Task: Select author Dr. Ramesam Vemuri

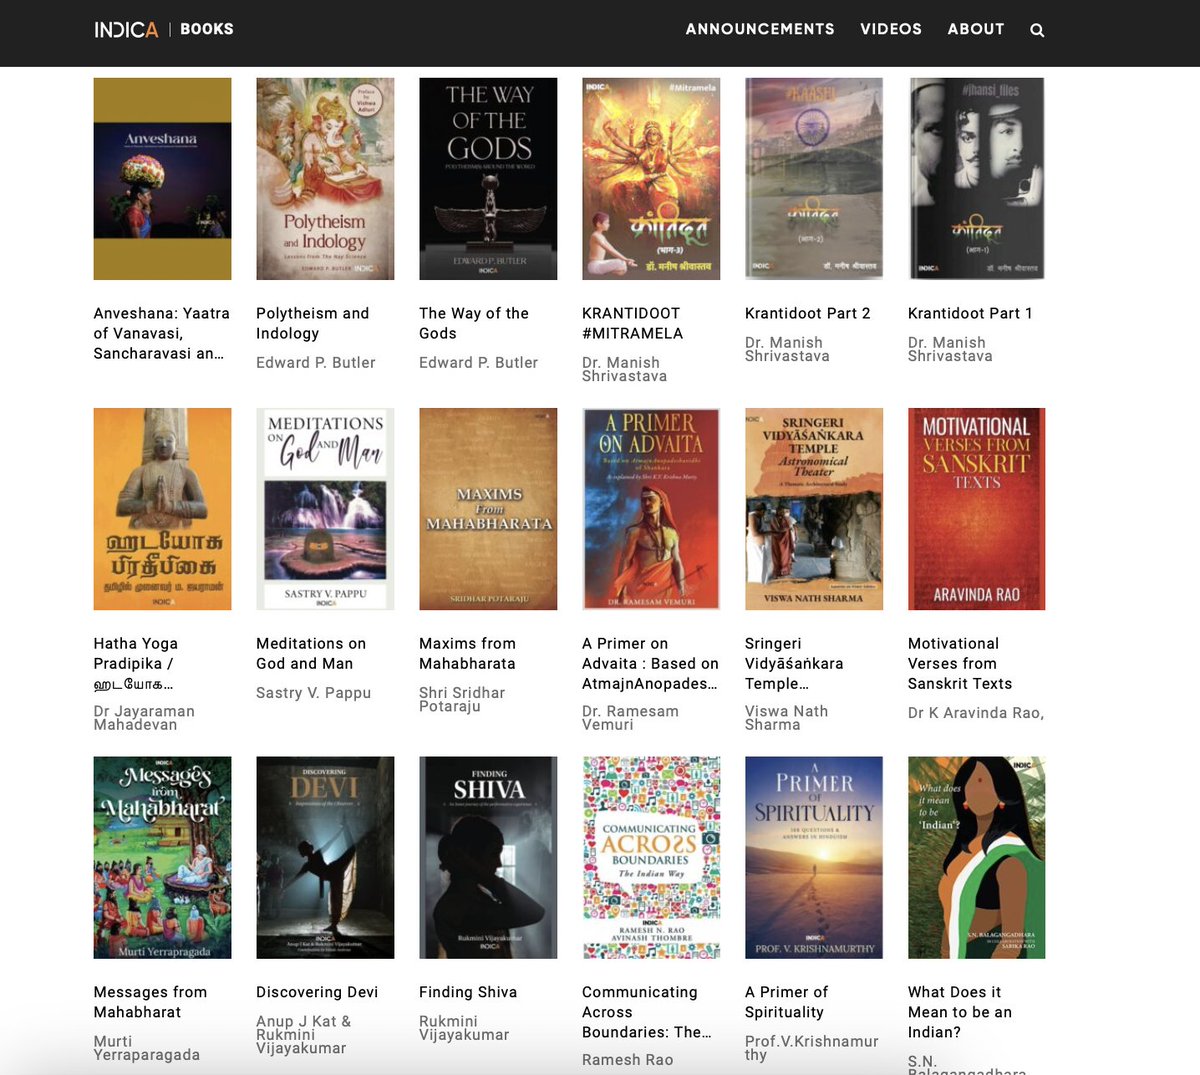Action: tap(631, 718)
